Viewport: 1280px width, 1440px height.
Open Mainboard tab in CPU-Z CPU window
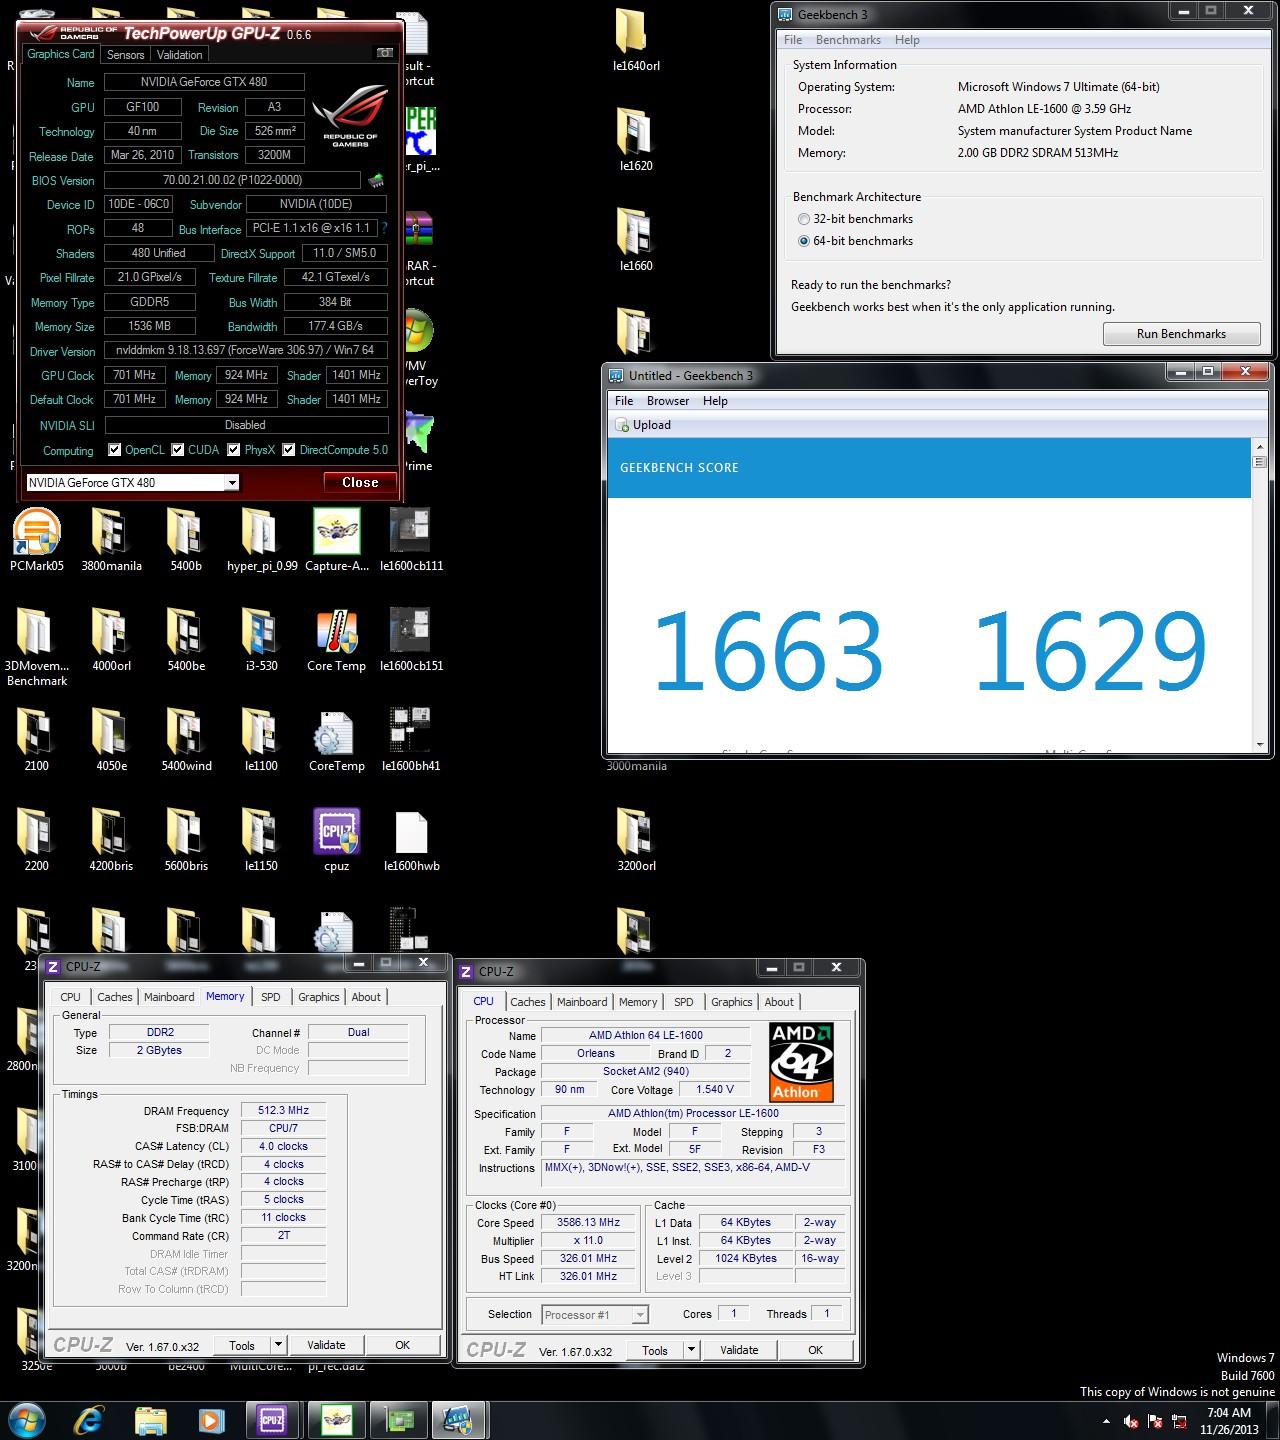click(582, 1002)
